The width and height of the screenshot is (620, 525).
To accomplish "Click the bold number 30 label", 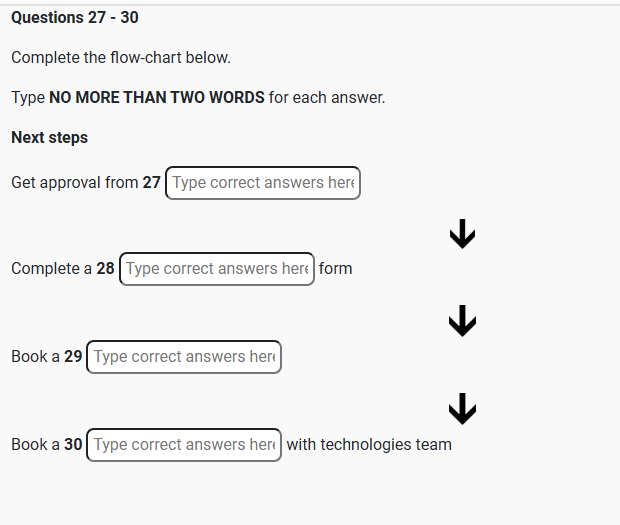I will [x=73, y=445].
